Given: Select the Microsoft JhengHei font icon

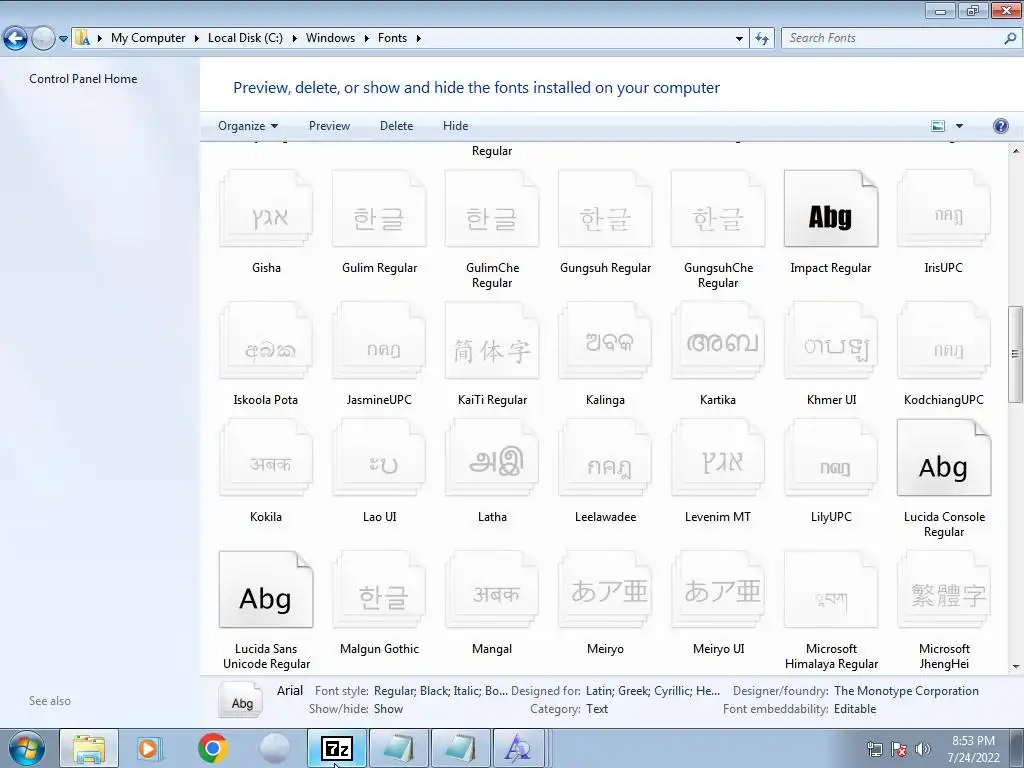Looking at the screenshot, I should click(x=944, y=589).
